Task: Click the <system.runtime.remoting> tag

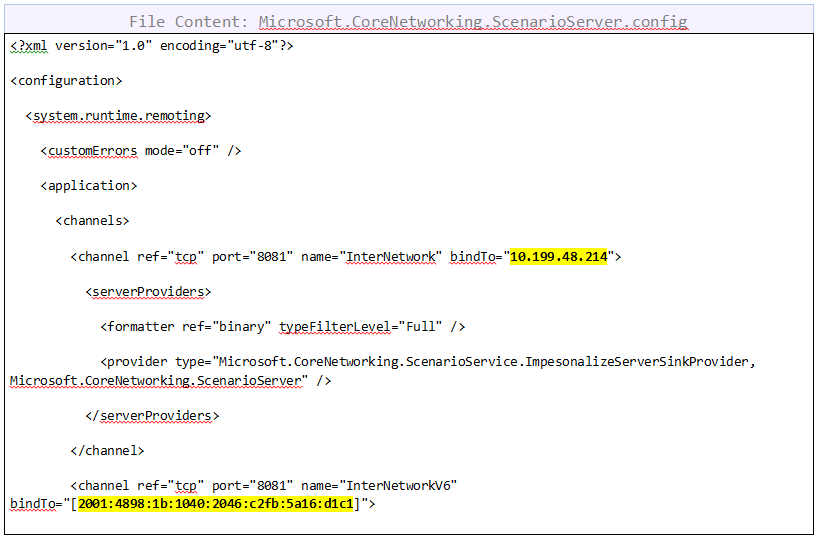Action: coord(118,116)
